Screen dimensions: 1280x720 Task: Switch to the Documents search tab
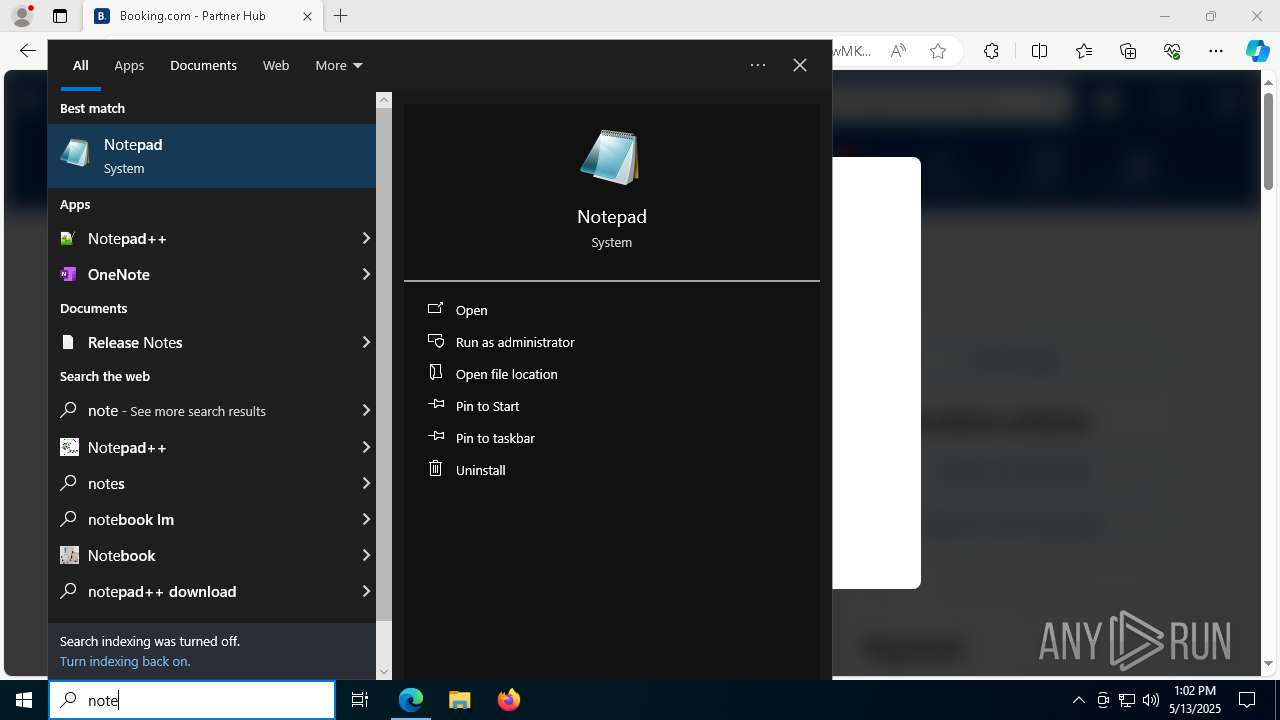(x=203, y=65)
